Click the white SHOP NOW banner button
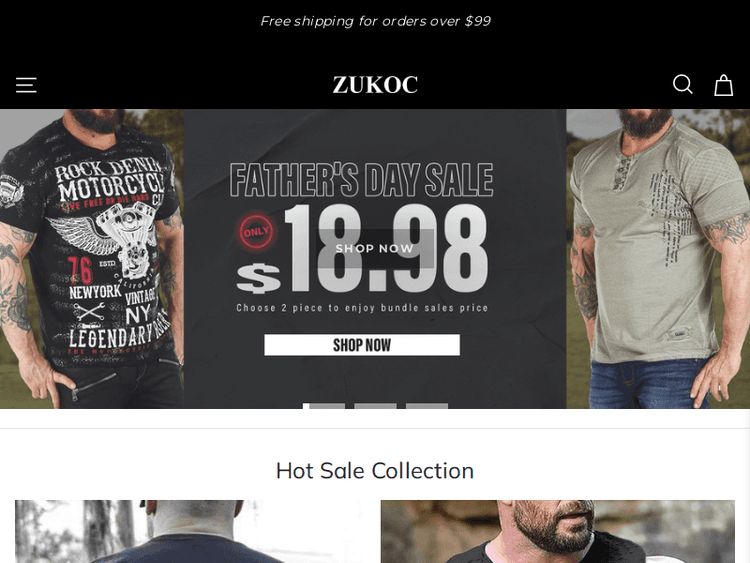Screen dimensions: 750x563 pyautogui.click(x=362, y=345)
